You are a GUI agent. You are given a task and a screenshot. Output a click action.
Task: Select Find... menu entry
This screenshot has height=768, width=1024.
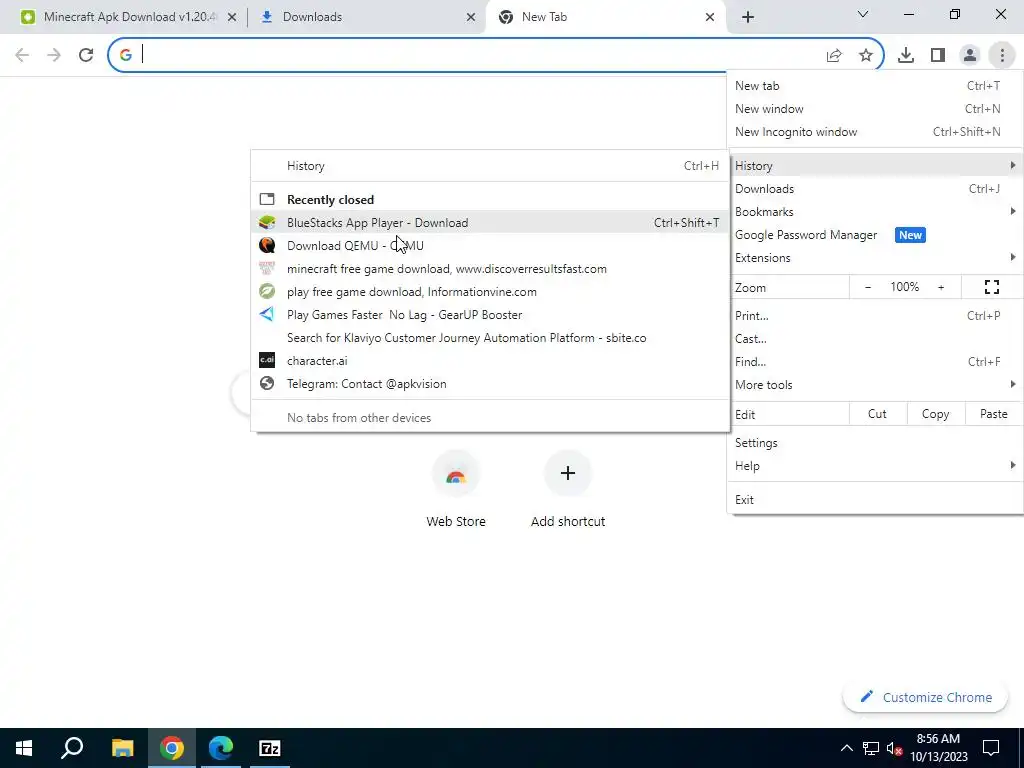[x=874, y=361]
